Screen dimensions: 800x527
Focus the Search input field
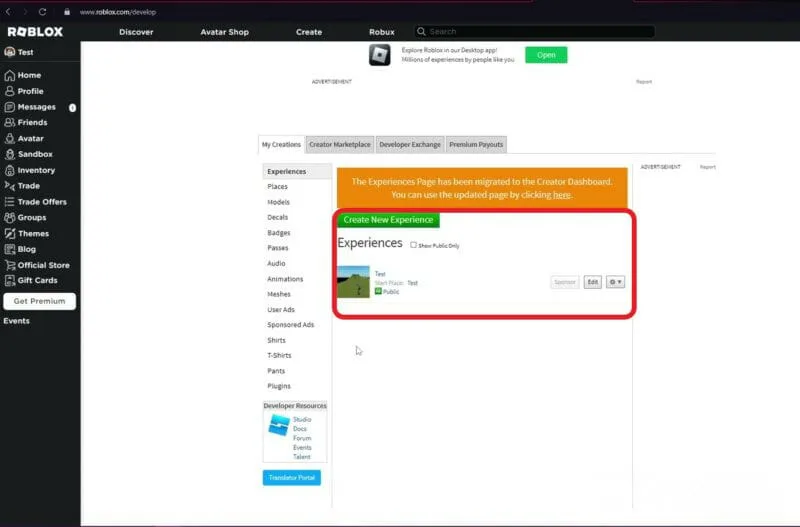point(534,32)
